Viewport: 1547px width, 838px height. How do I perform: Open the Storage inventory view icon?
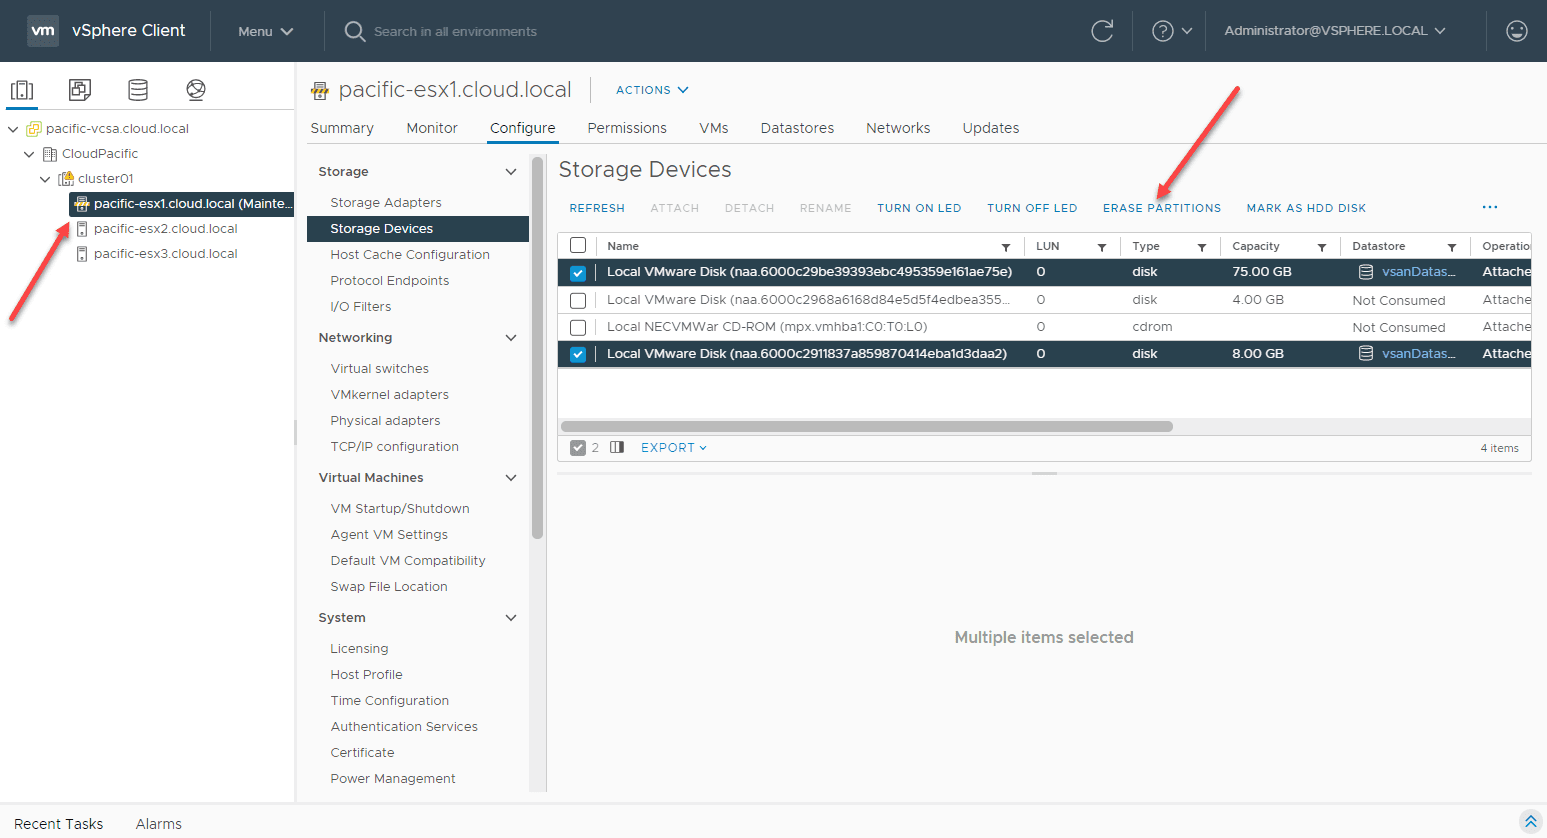click(x=138, y=90)
